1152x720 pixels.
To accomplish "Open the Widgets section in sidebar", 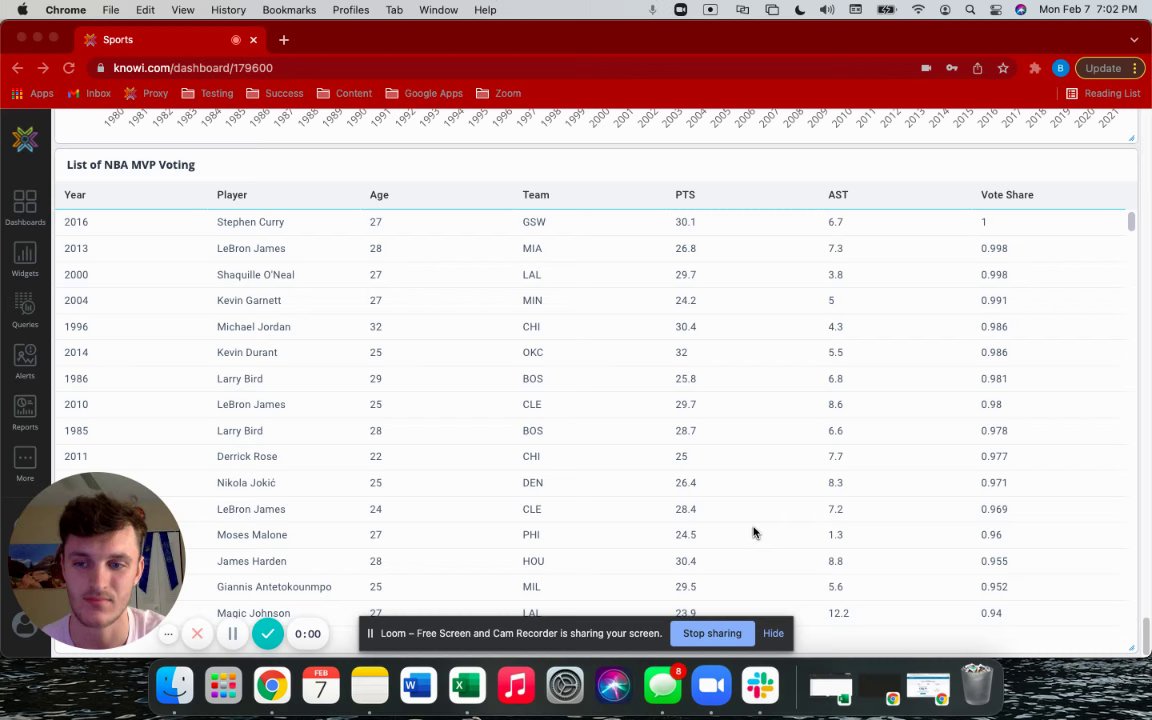I will pos(25,259).
